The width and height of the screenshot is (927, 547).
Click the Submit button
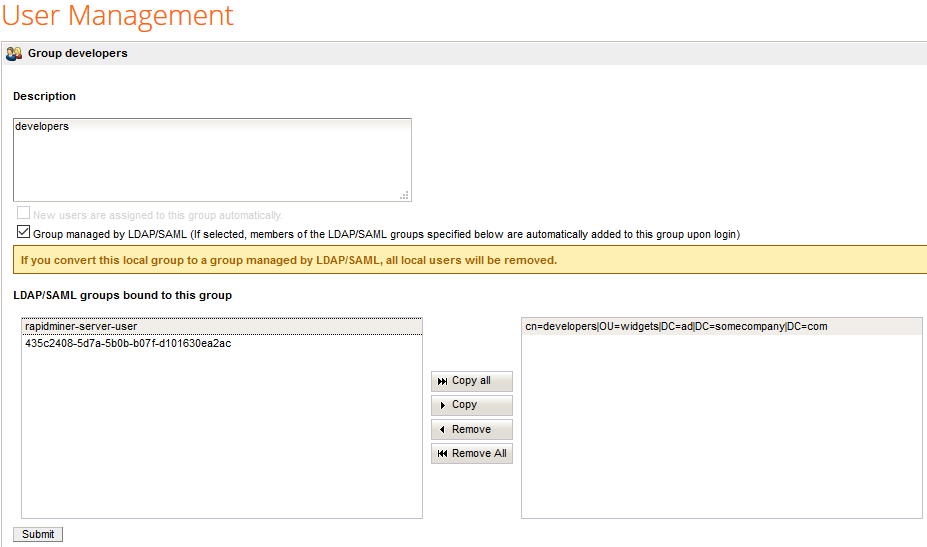[38, 535]
